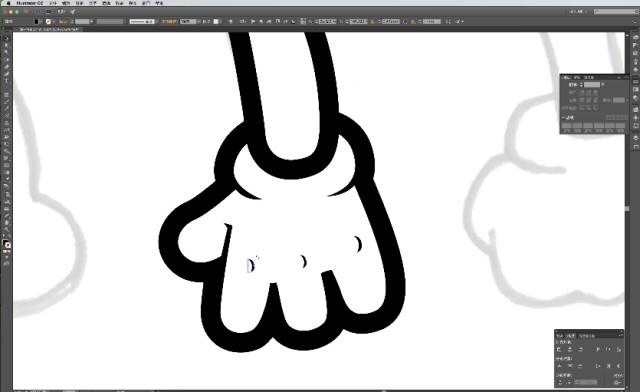This screenshot has width=640, height=392.
Task: Open the Color panel icon atop right dock
Action: (636, 37)
